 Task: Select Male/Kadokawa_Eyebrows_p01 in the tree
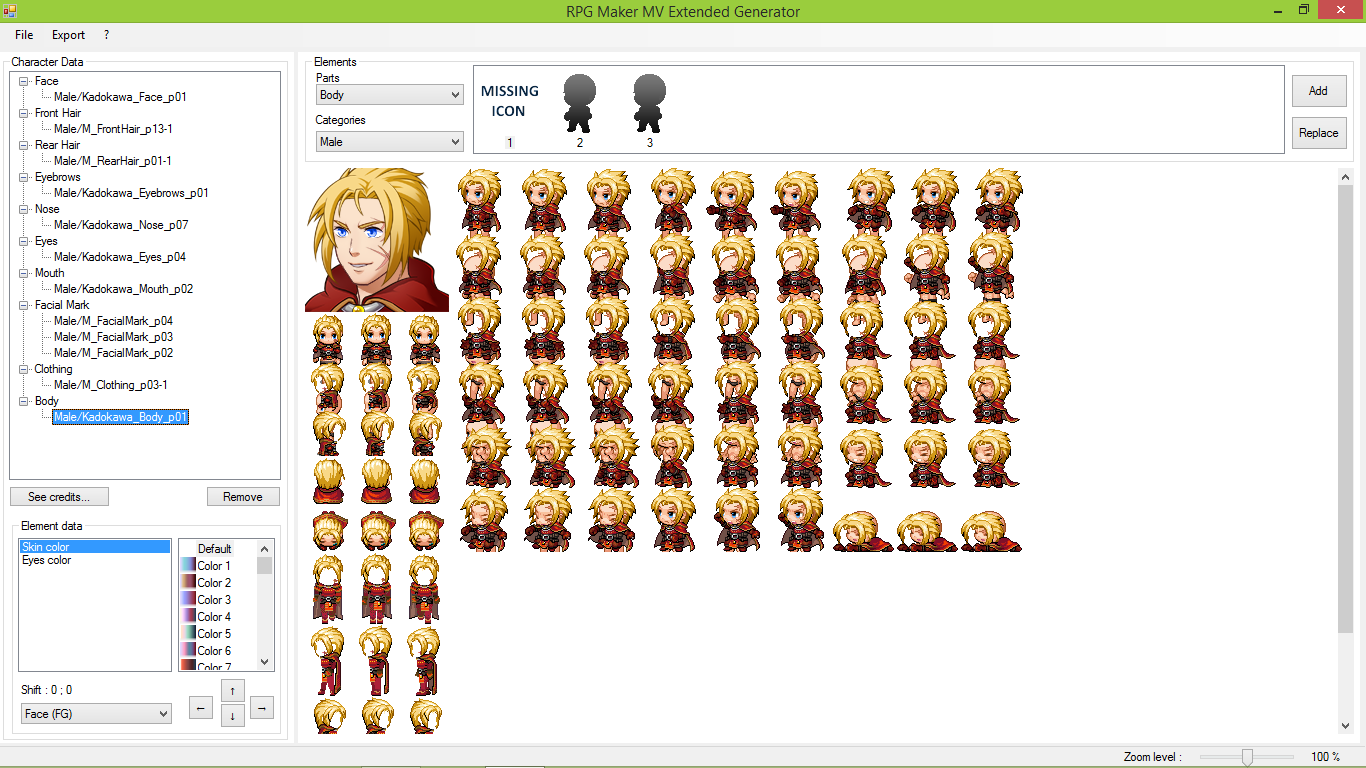(131, 193)
